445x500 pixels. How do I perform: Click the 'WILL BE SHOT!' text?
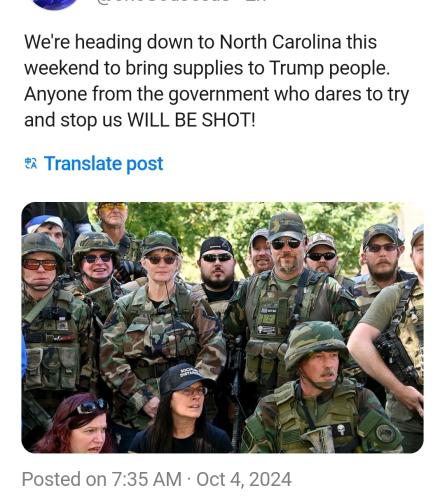[192, 120]
